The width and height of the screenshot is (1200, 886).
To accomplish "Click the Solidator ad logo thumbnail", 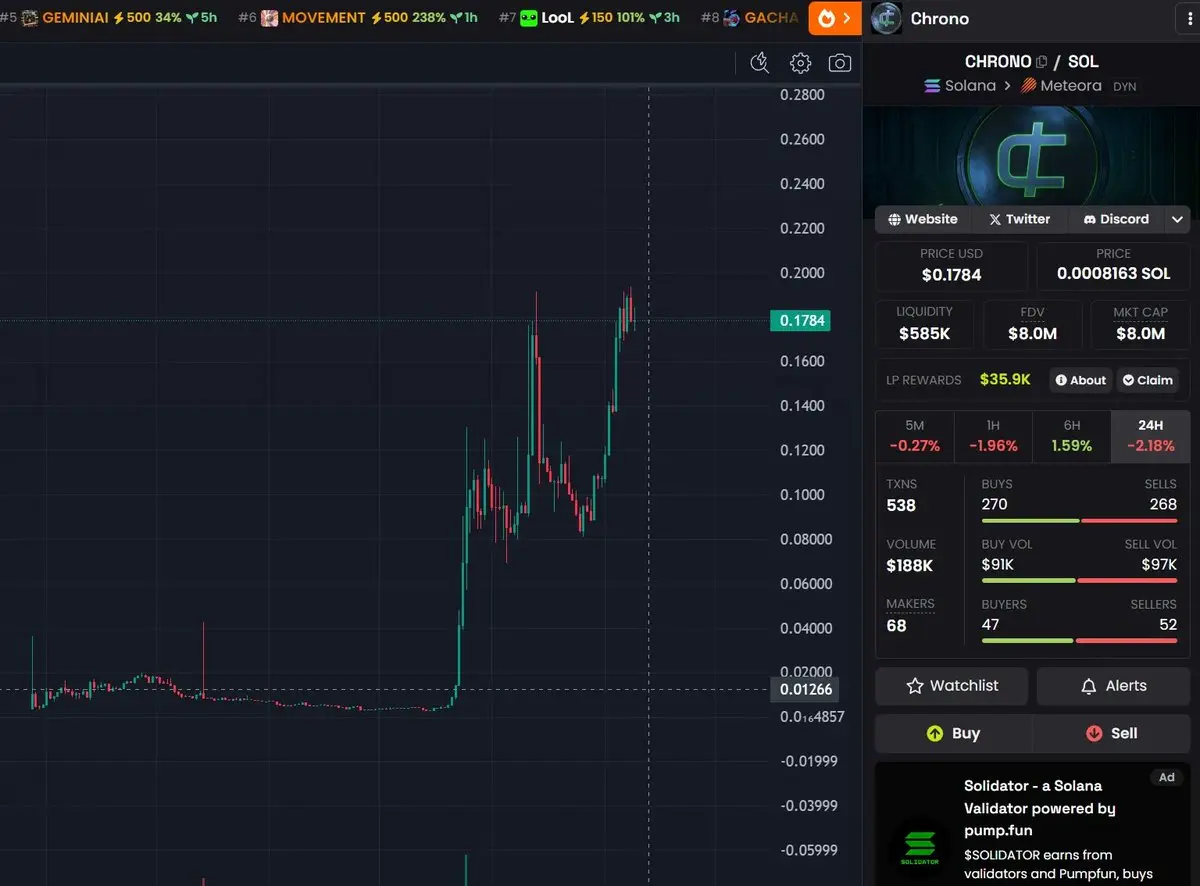I will [920, 848].
